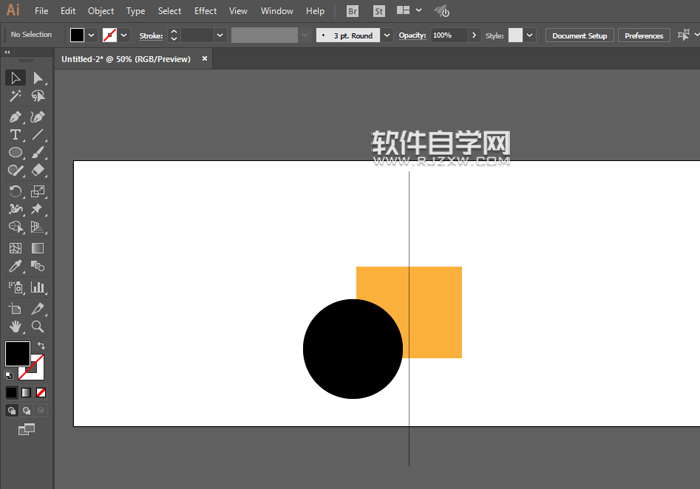Image resolution: width=700 pixels, height=489 pixels.
Task: Expand the Opacity percentage dropdown
Action: pyautogui.click(x=472, y=35)
